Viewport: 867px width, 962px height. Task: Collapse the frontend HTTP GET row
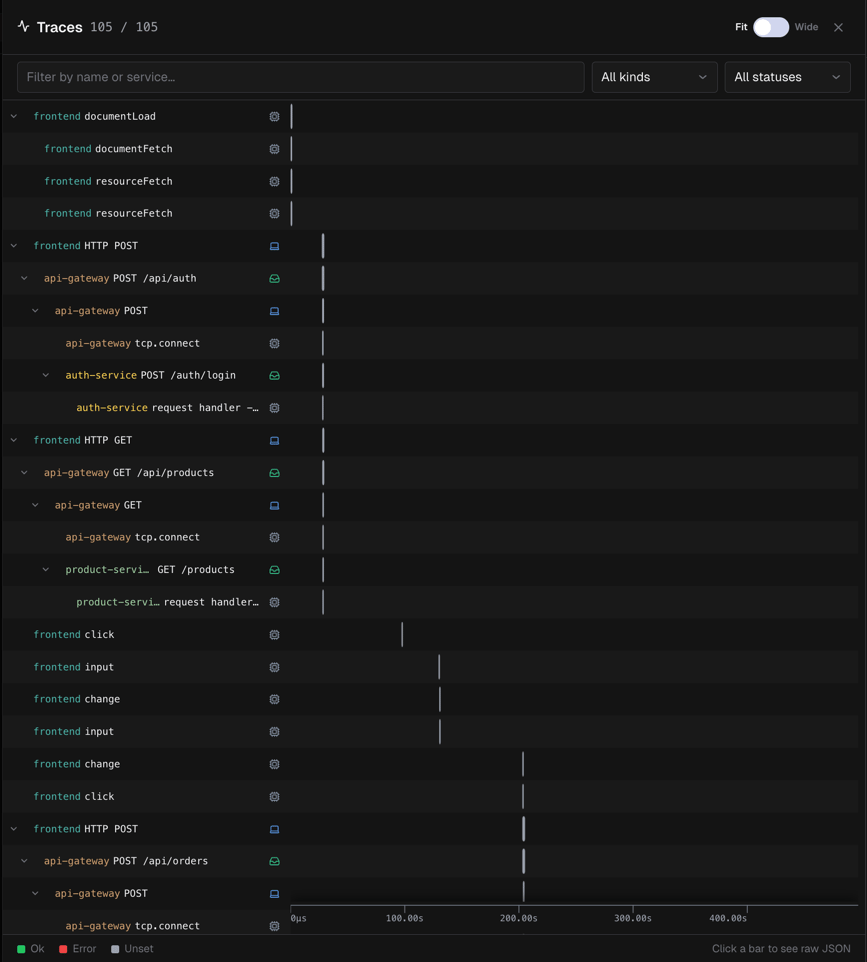[x=13, y=441]
